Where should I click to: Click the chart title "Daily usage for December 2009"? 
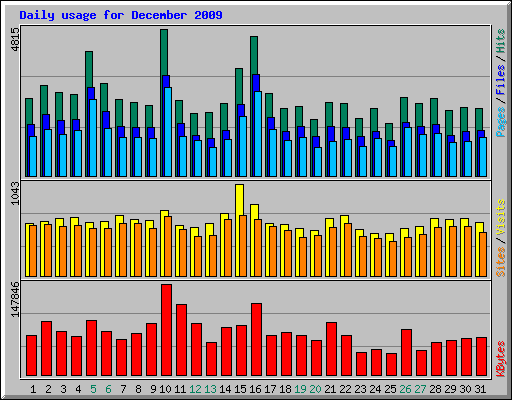click(121, 15)
